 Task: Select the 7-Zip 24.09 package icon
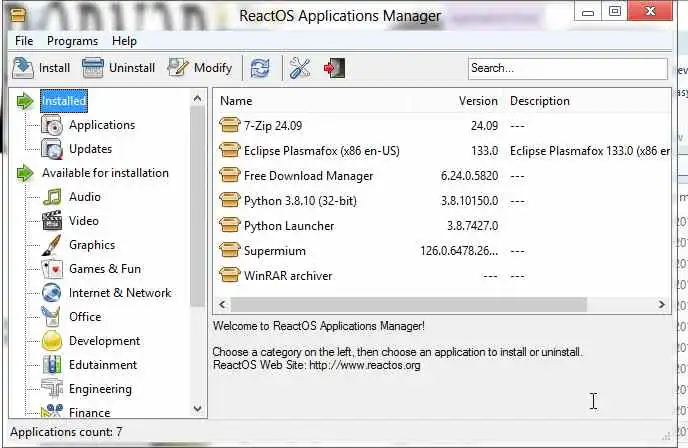pyautogui.click(x=229, y=125)
